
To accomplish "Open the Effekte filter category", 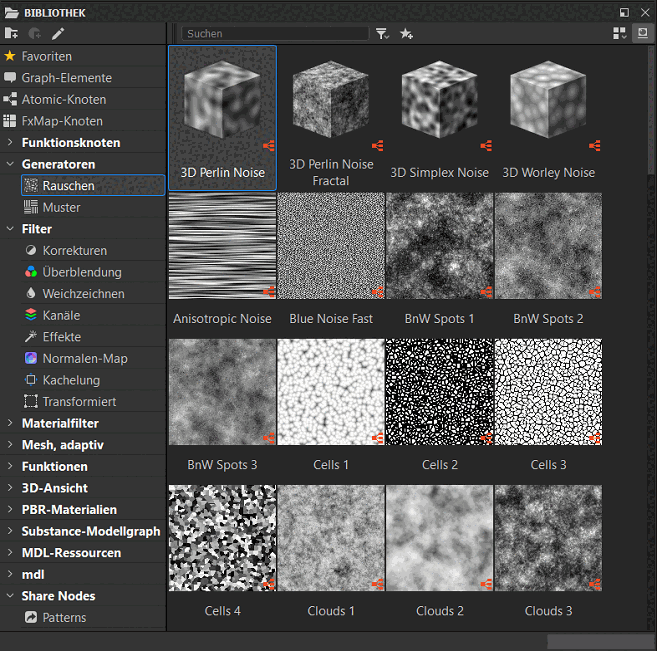I will pyautogui.click(x=93, y=337).
